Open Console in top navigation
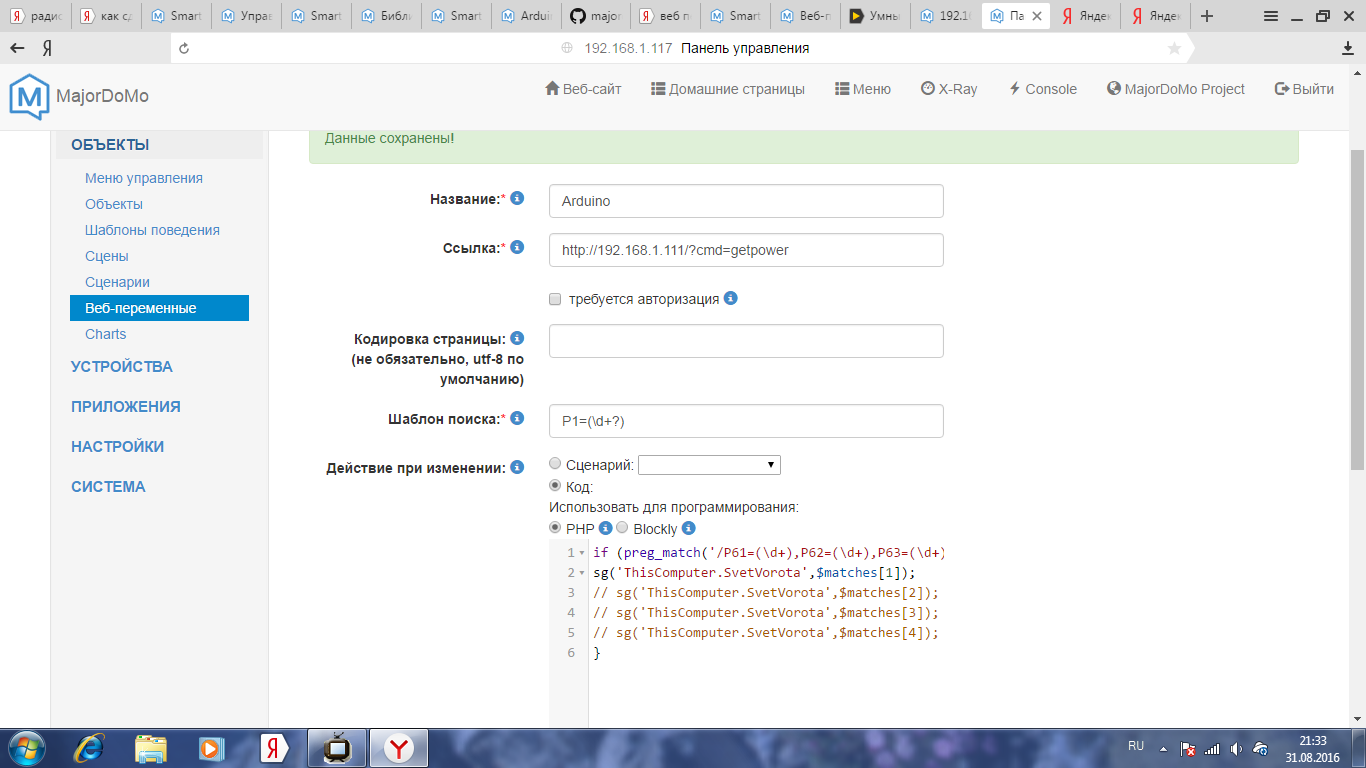 1042,89
